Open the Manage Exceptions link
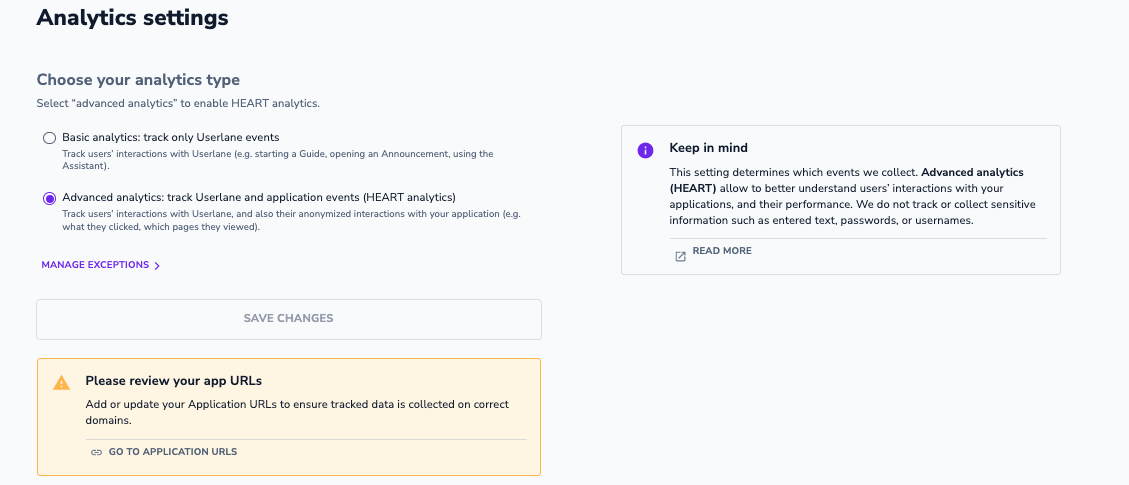The width and height of the screenshot is (1129, 485). tap(95, 265)
